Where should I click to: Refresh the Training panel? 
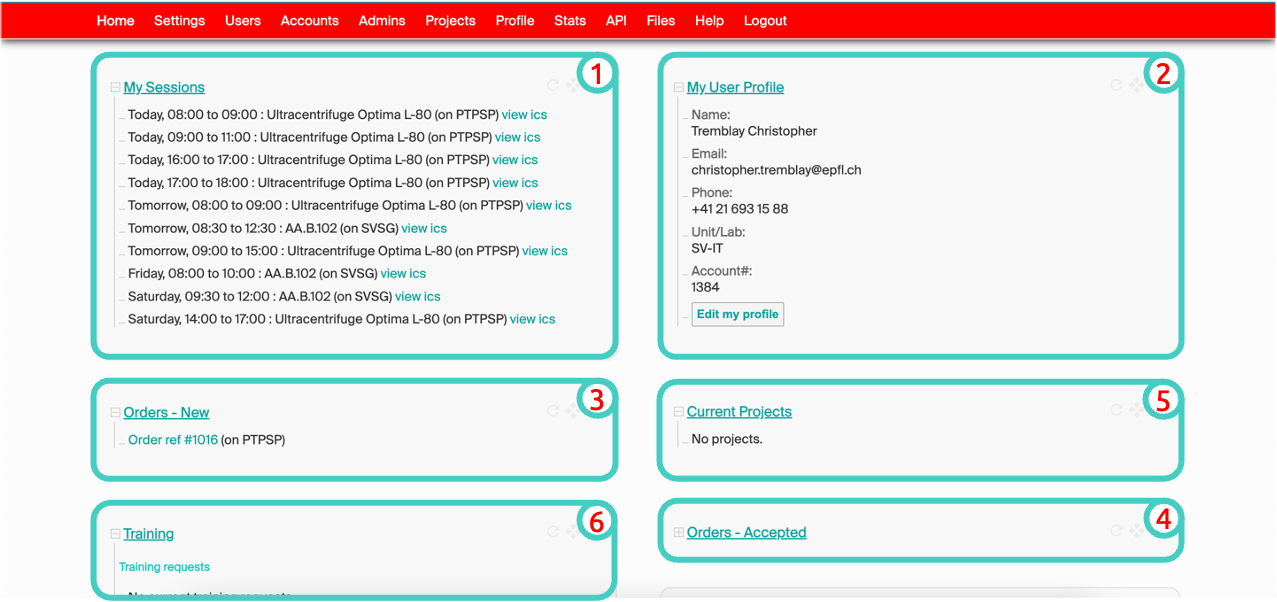(553, 532)
